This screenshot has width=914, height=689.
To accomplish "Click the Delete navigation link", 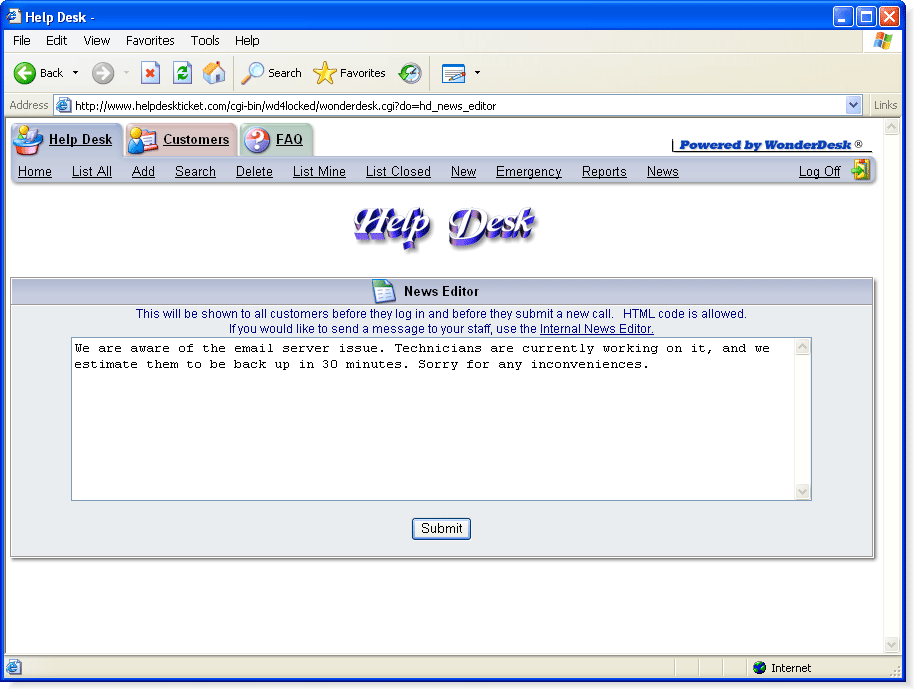I will point(254,171).
